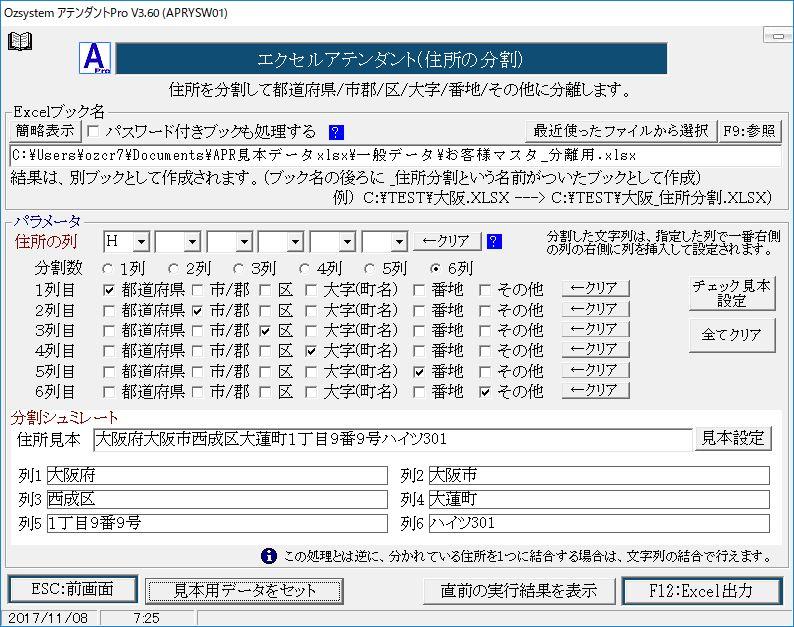Select the 1列 split count radio button
The image size is (794, 627).
[107, 268]
